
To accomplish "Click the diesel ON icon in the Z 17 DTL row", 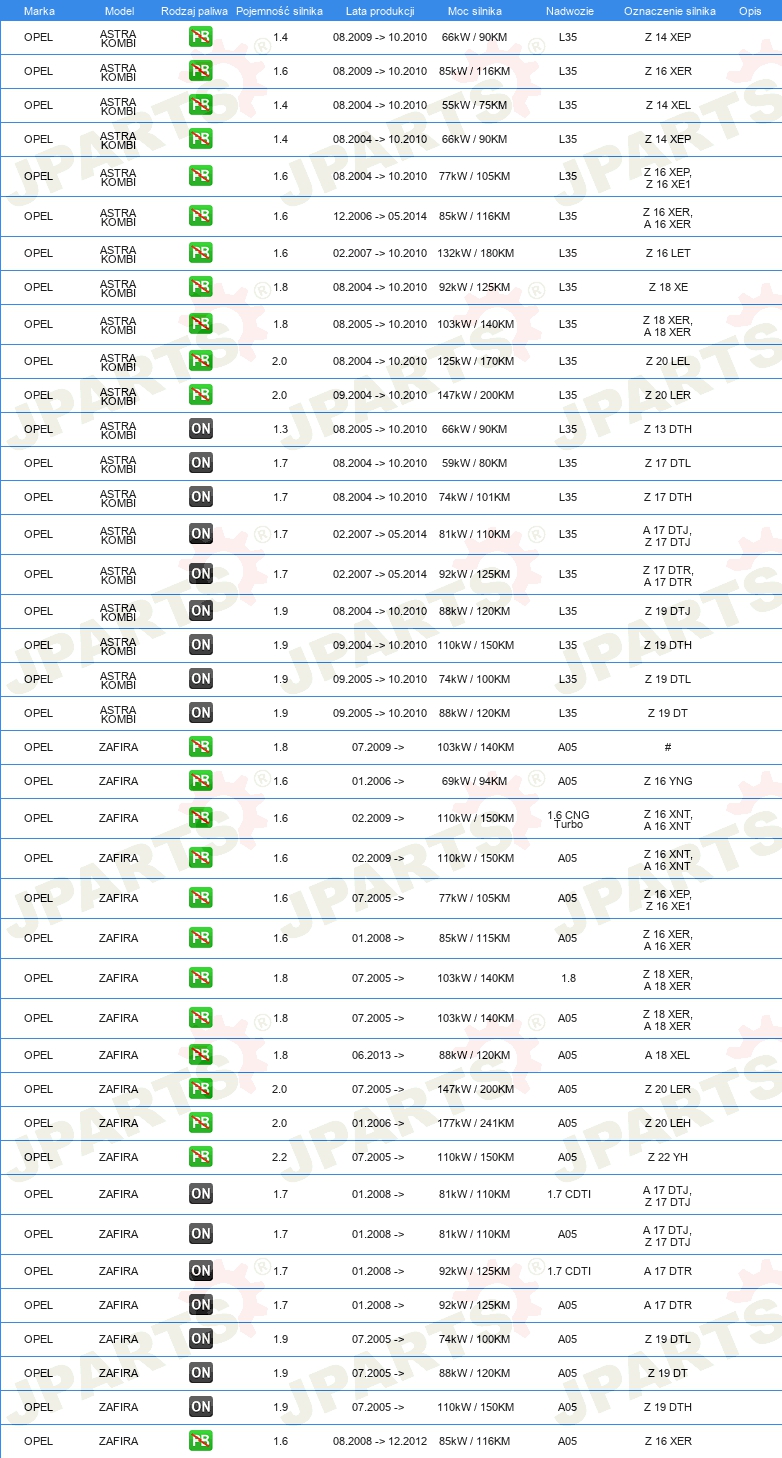I will (x=201, y=463).
